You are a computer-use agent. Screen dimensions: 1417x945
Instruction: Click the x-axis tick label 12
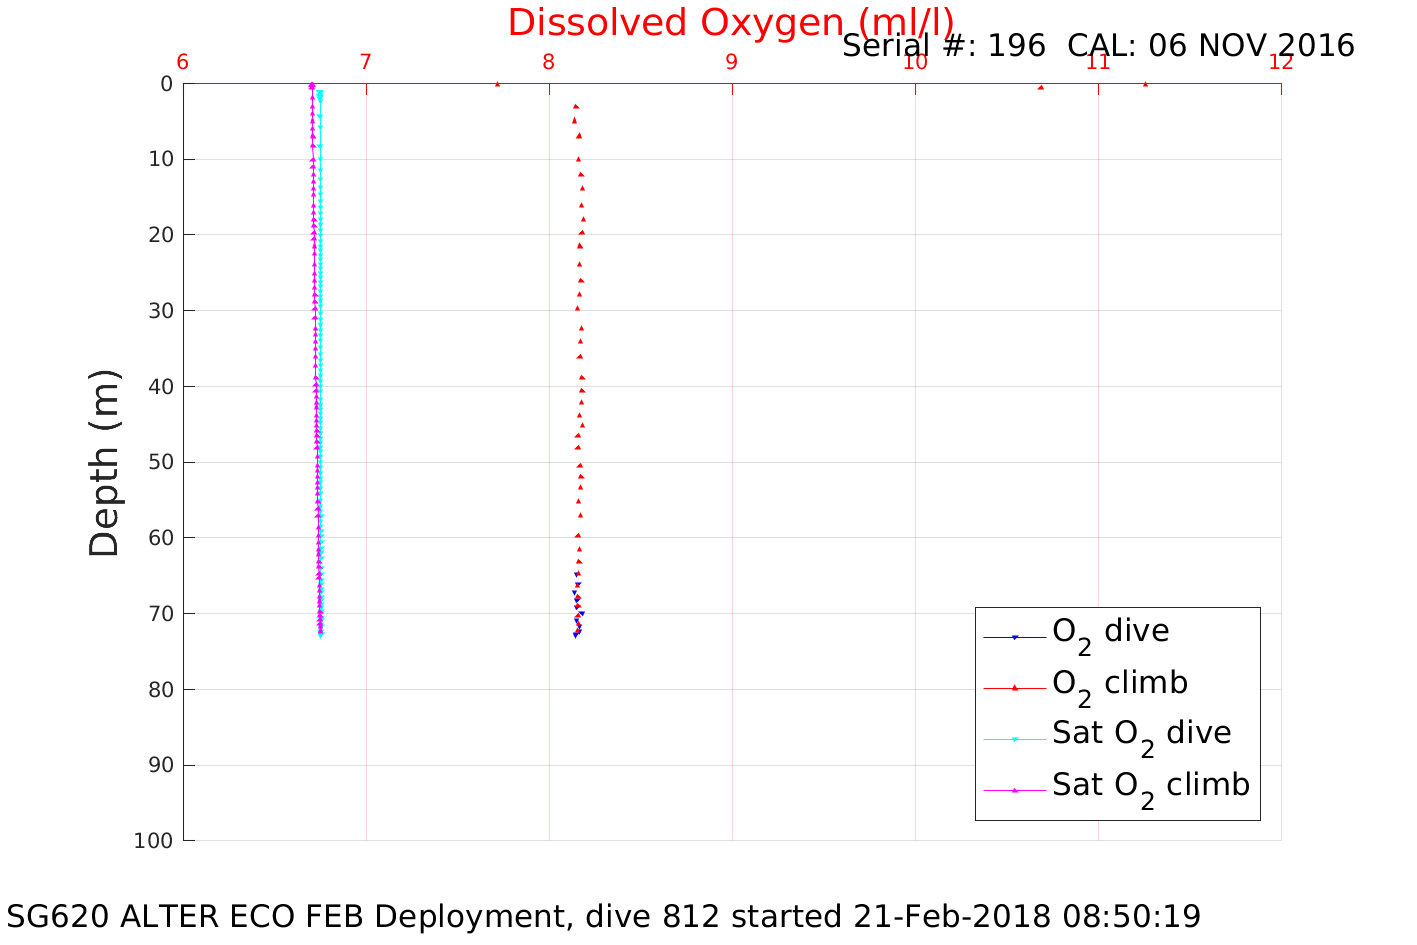click(1281, 62)
